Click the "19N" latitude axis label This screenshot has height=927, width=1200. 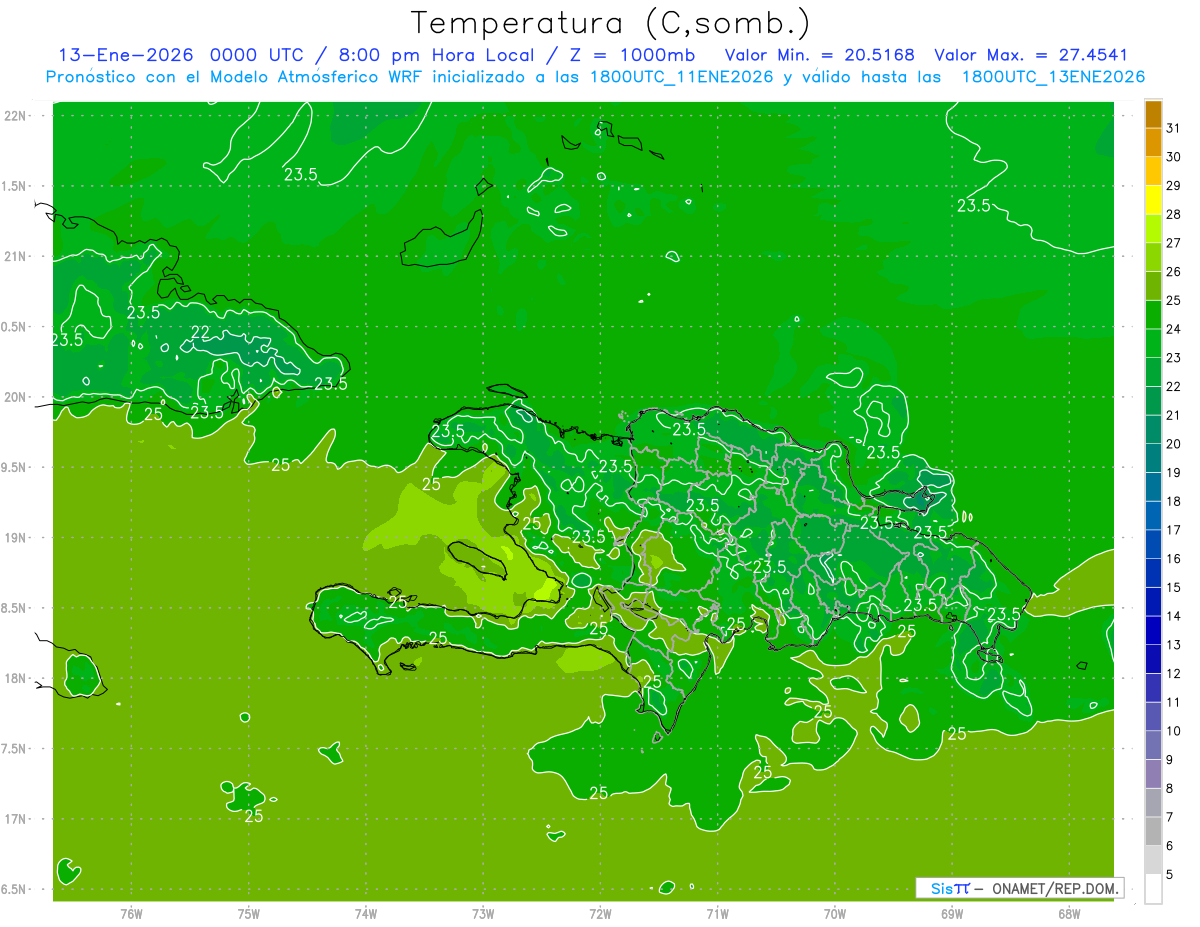tap(15, 538)
